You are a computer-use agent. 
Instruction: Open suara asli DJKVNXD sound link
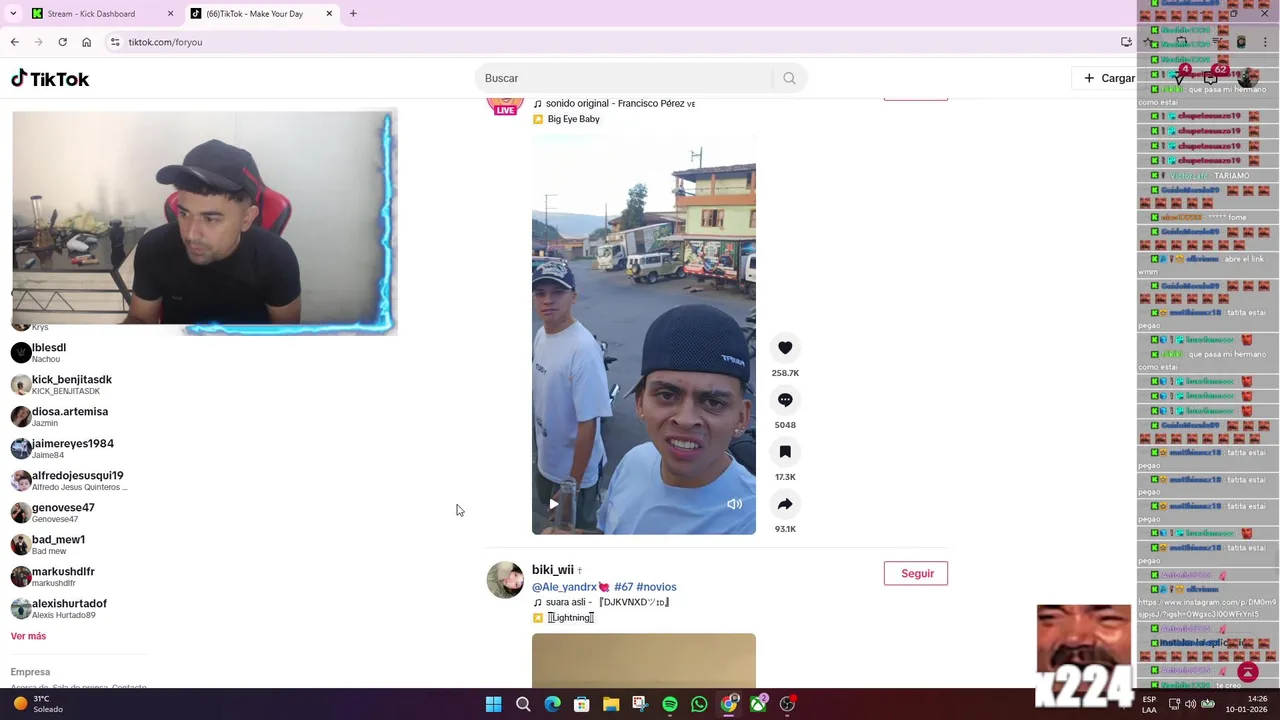[601, 602]
